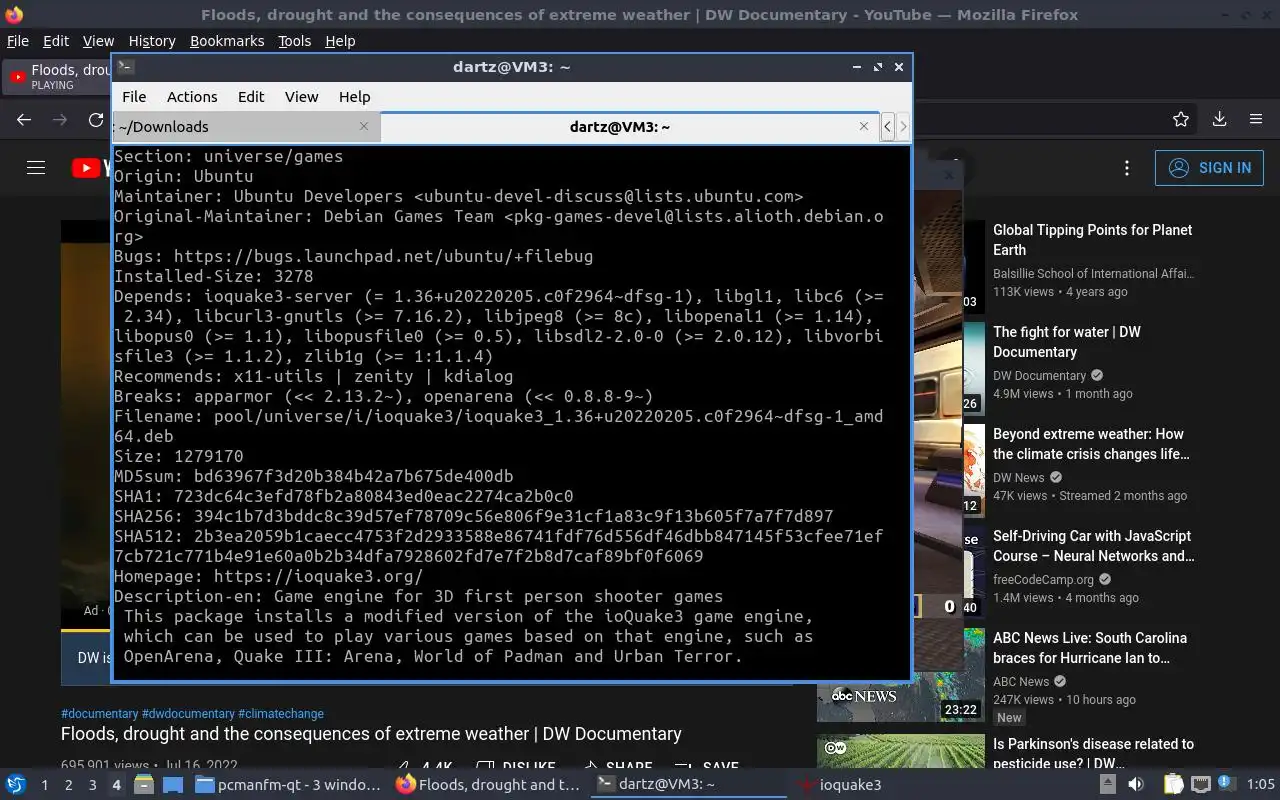Click the Firefox tab Floods, drou... playing
The width and height of the screenshot is (1280, 800).
coord(58,77)
